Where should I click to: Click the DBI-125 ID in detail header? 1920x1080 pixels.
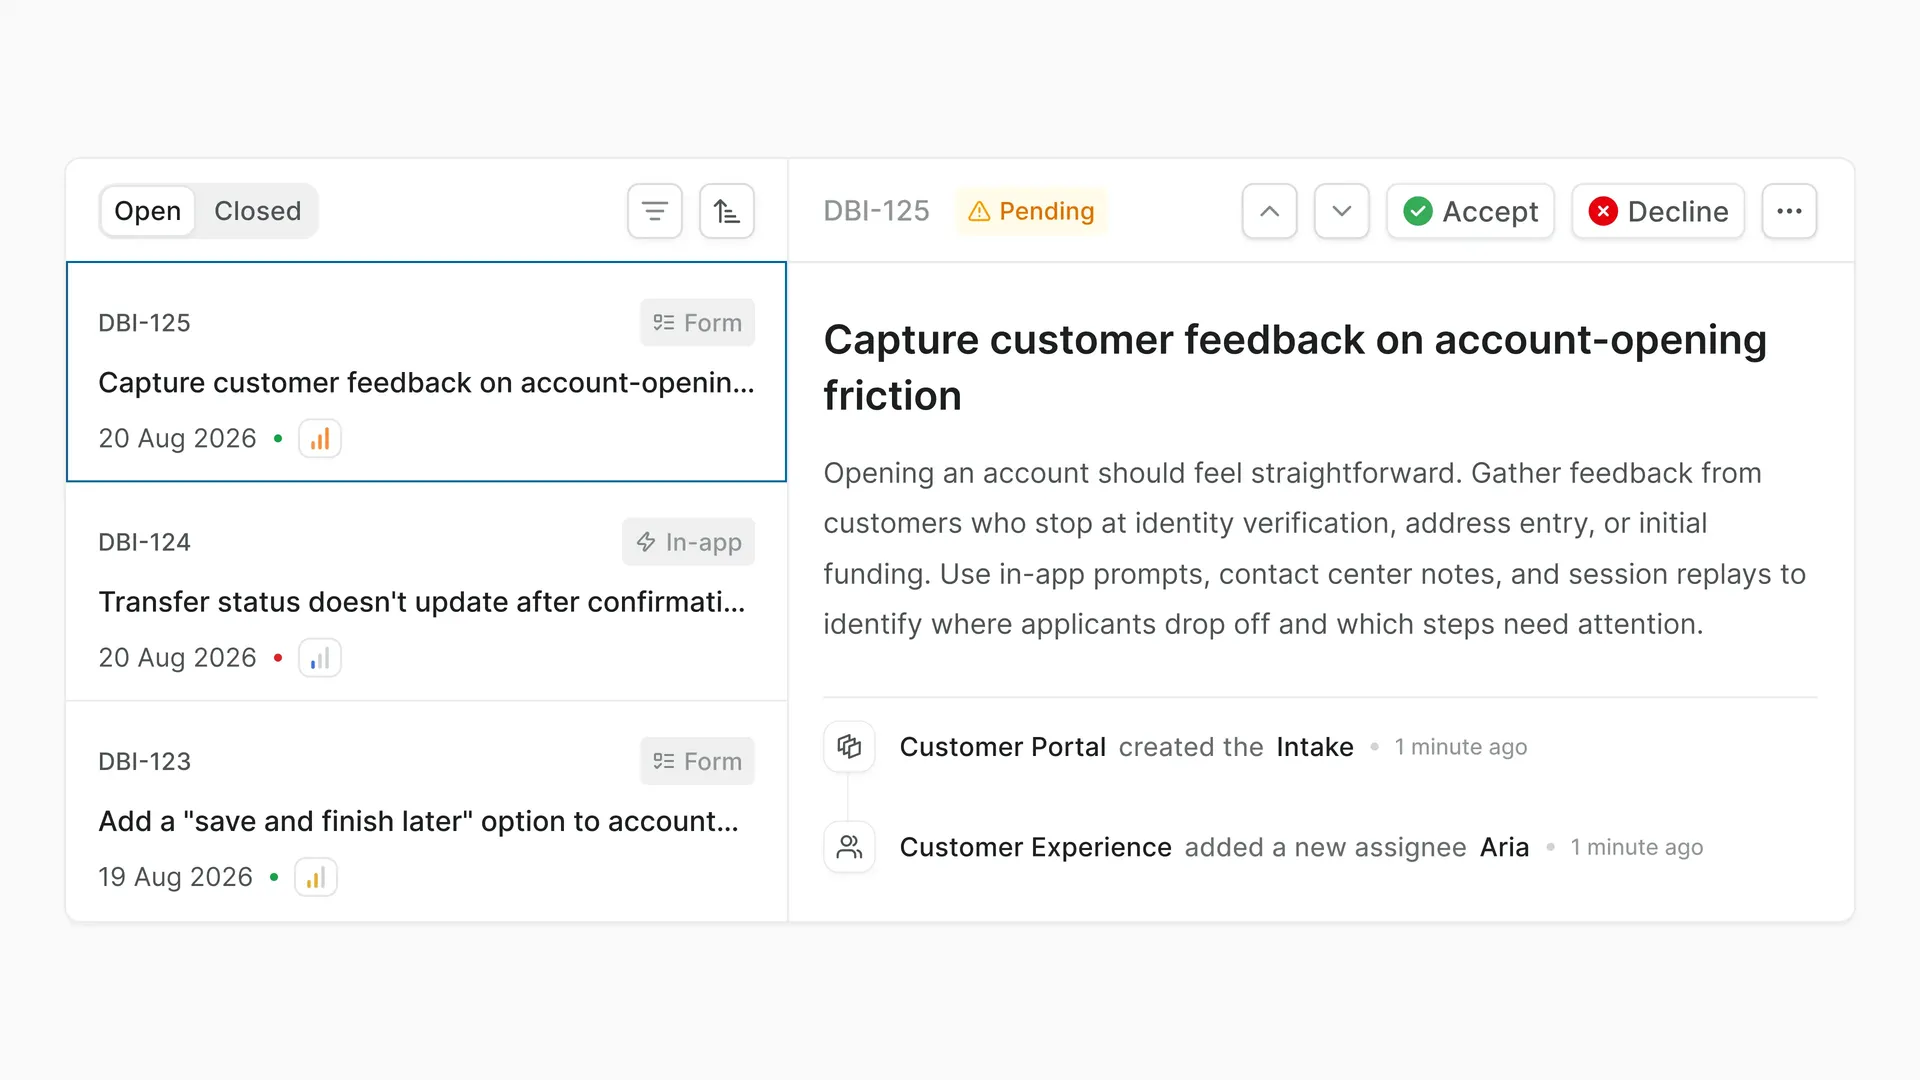pos(876,211)
